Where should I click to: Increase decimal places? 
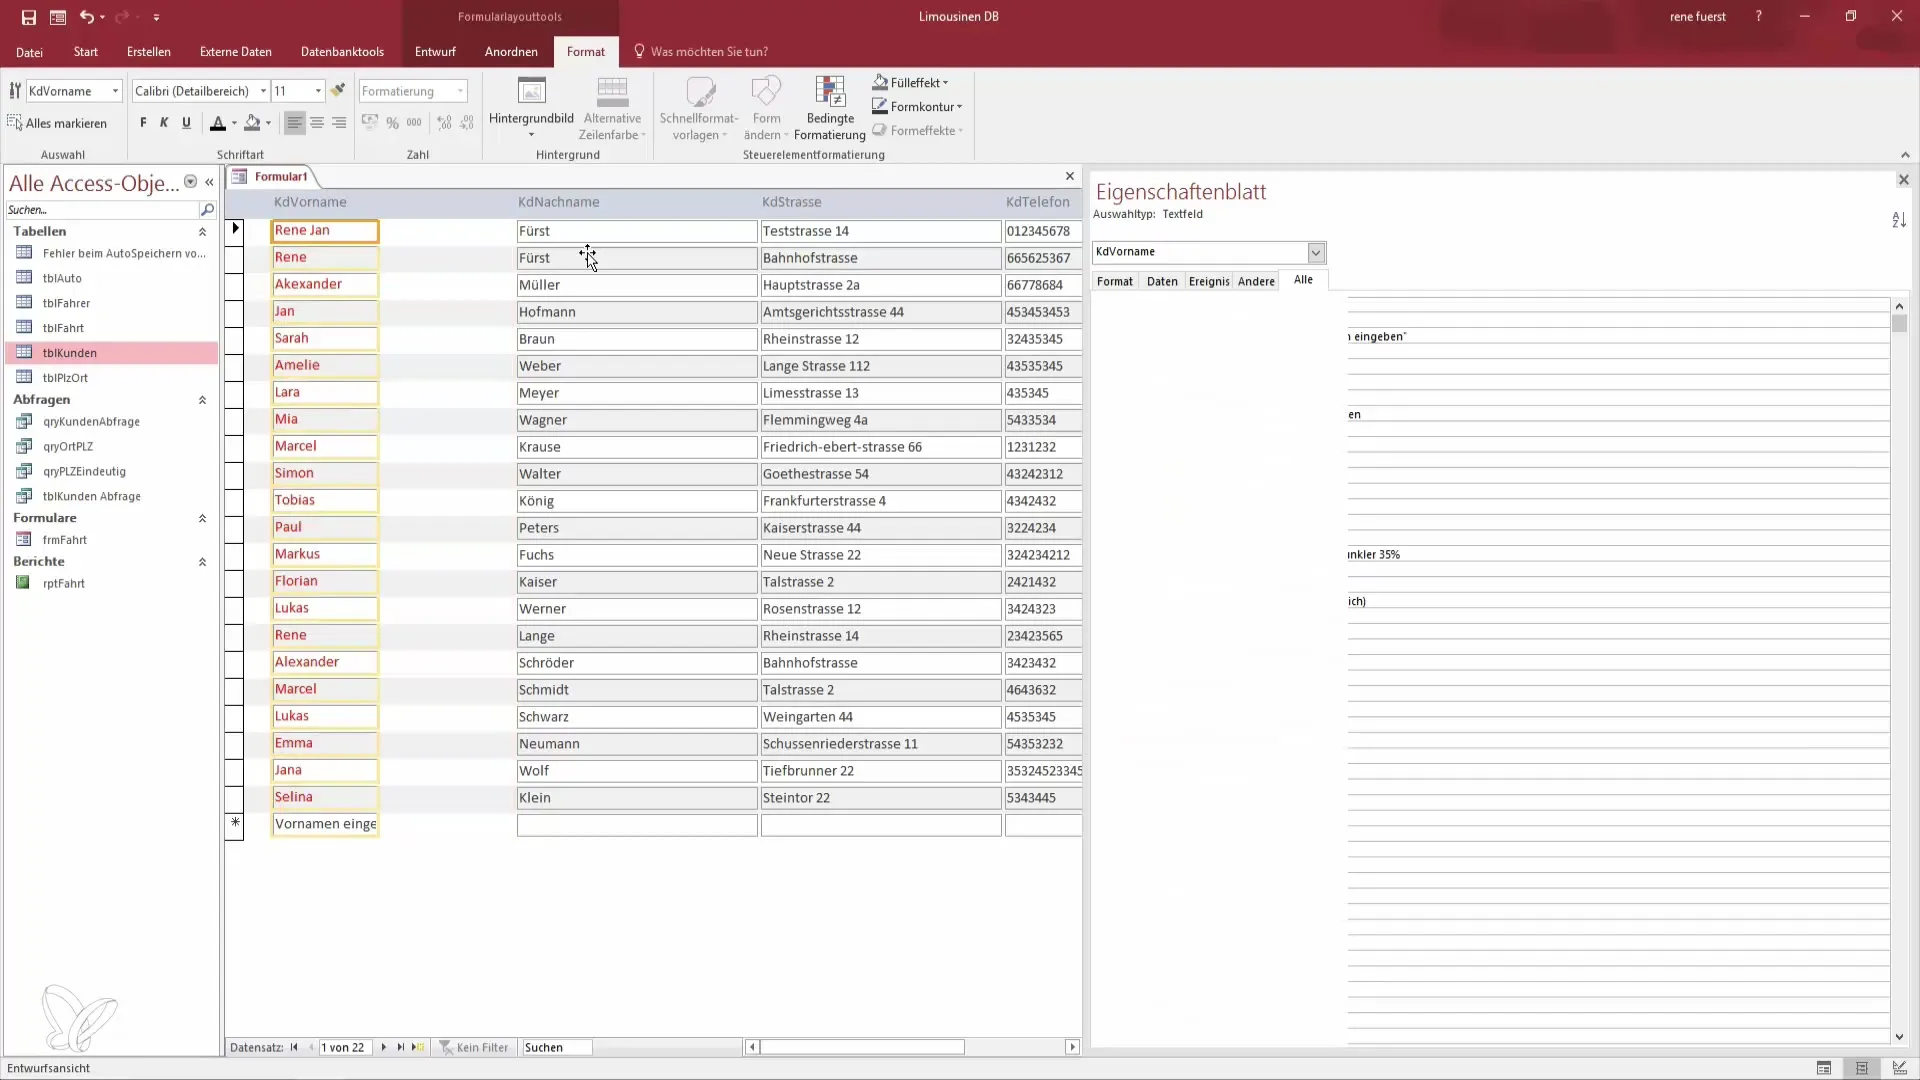[x=444, y=123]
